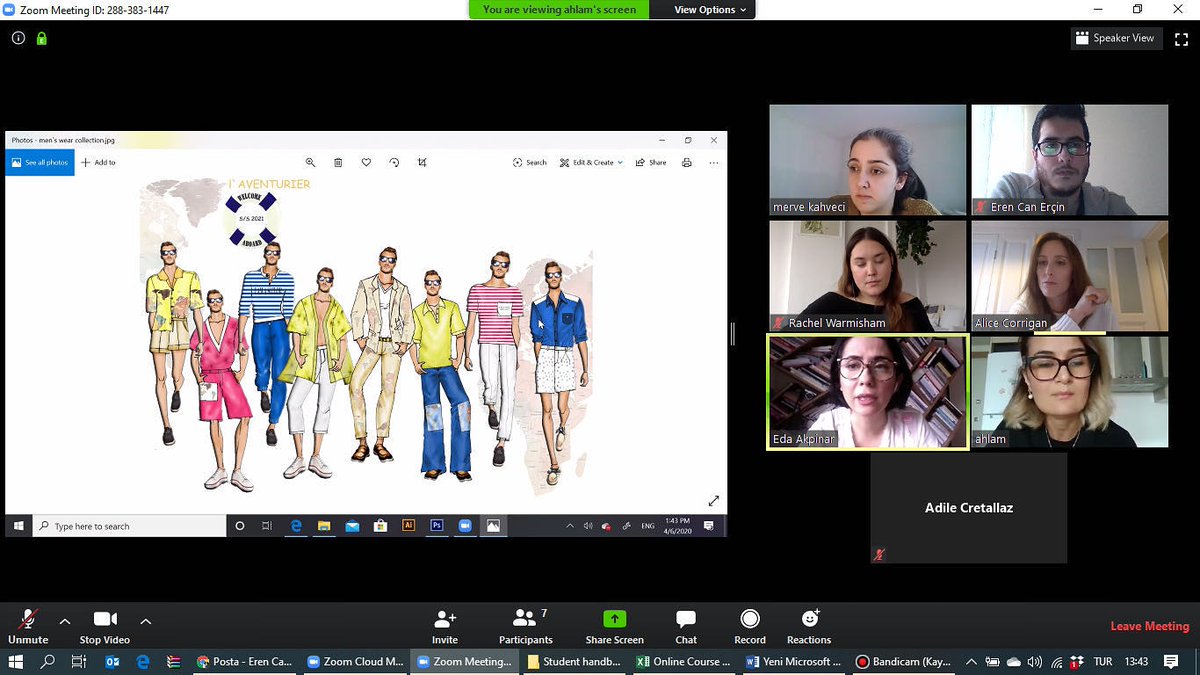
Task: Click local taskbar search magnifier
Action: 47,662
